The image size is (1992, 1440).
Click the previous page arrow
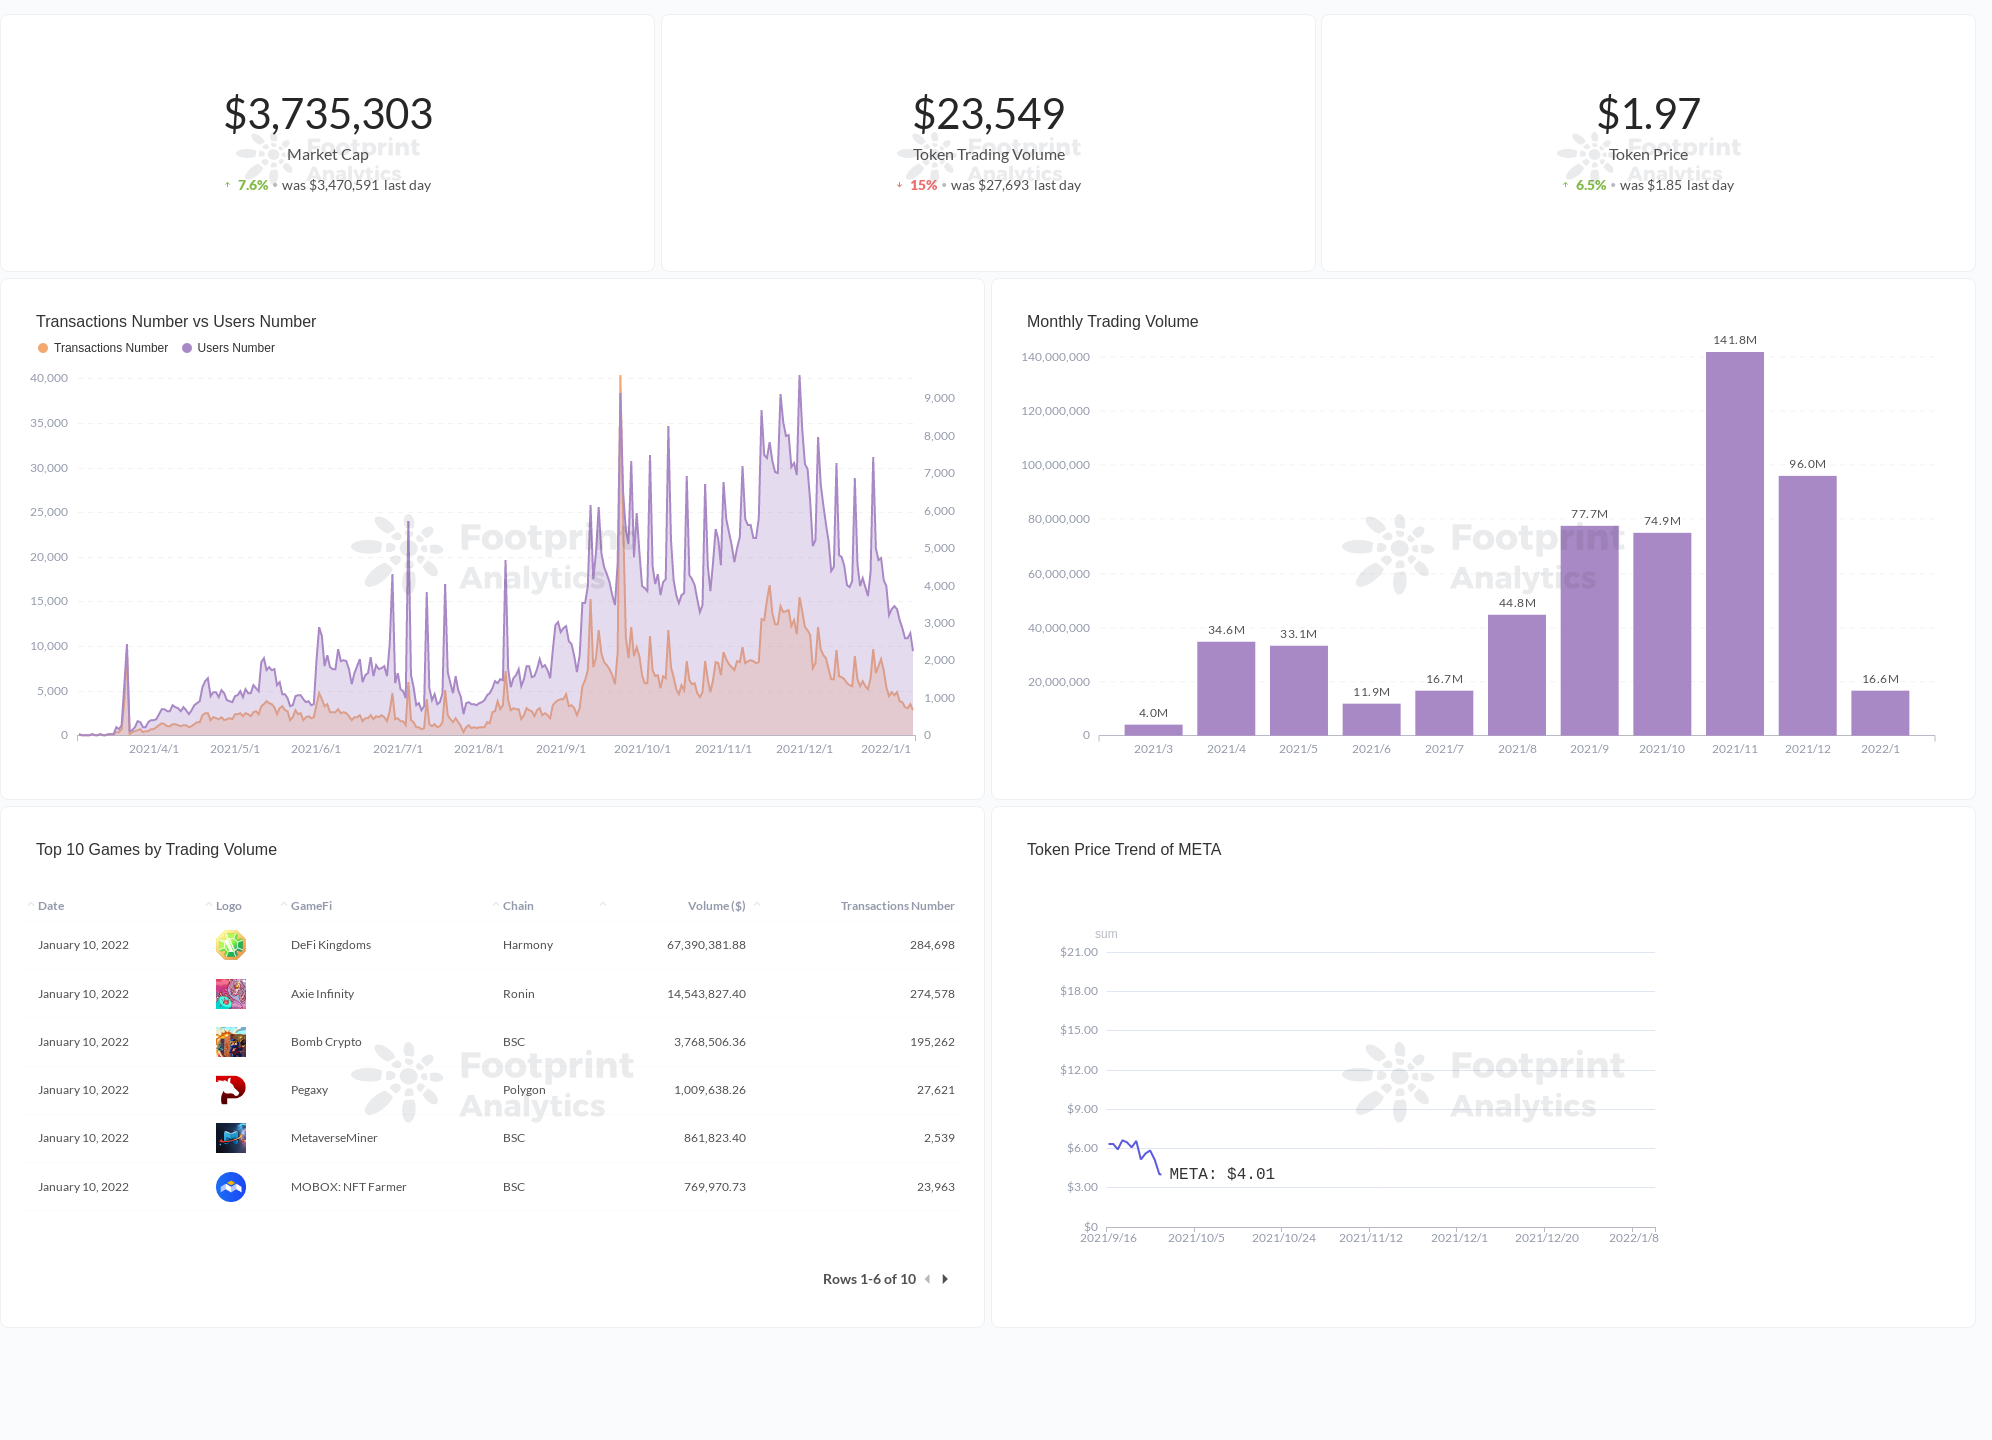(x=928, y=1278)
